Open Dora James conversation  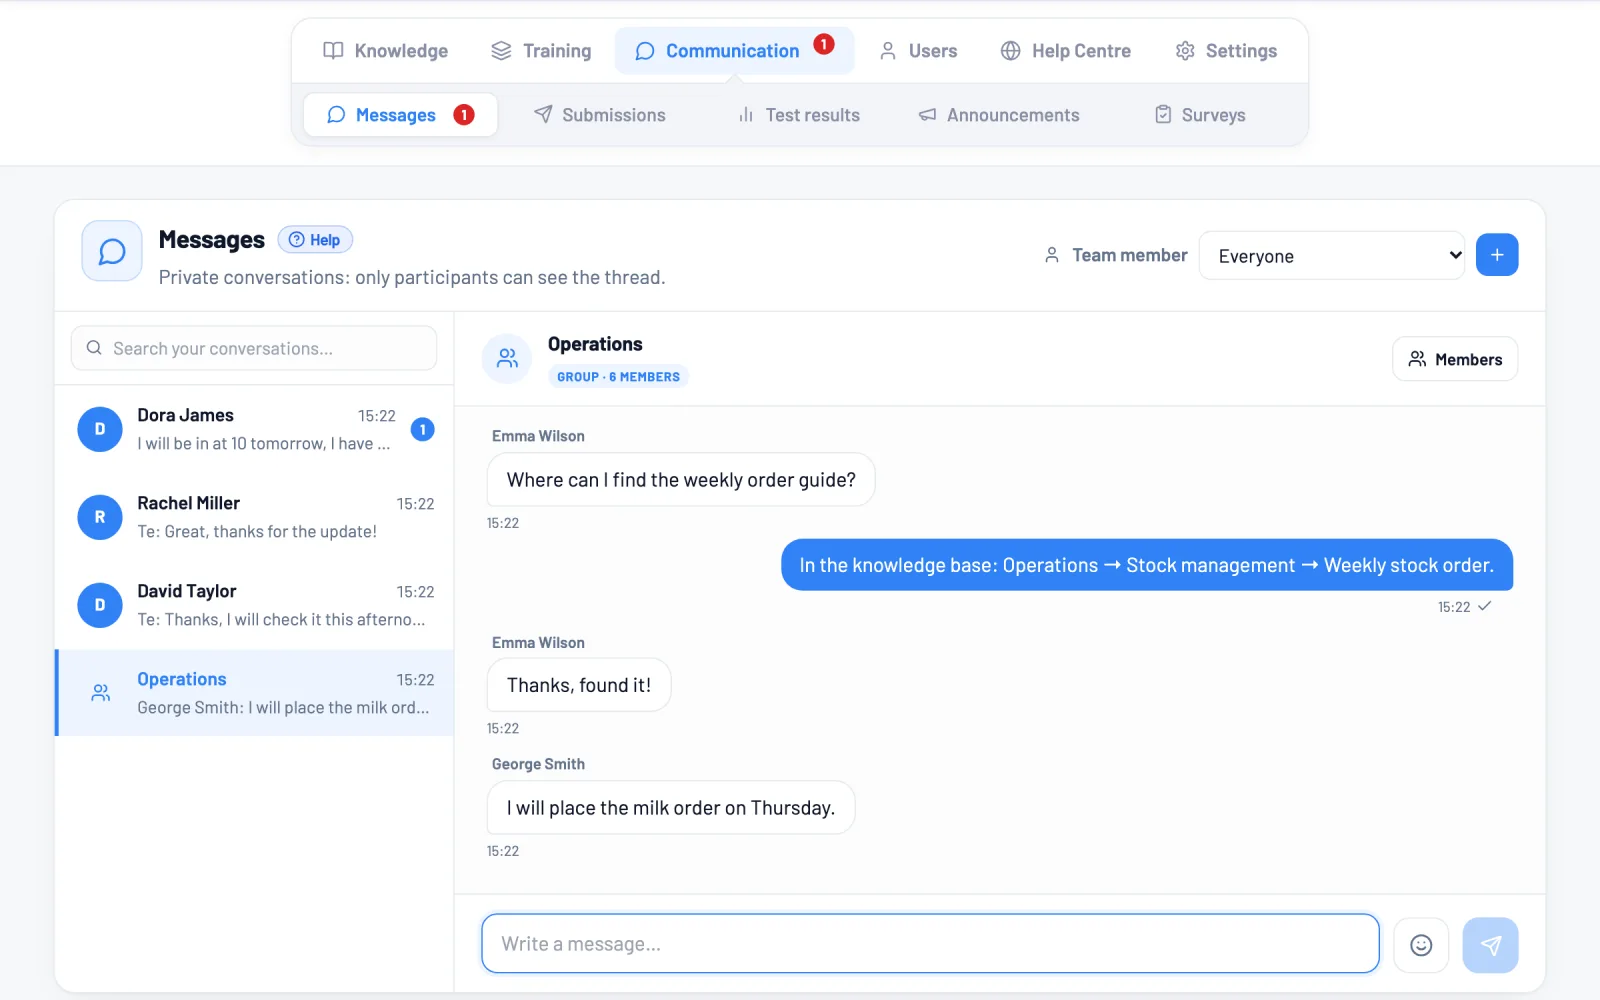coord(255,429)
